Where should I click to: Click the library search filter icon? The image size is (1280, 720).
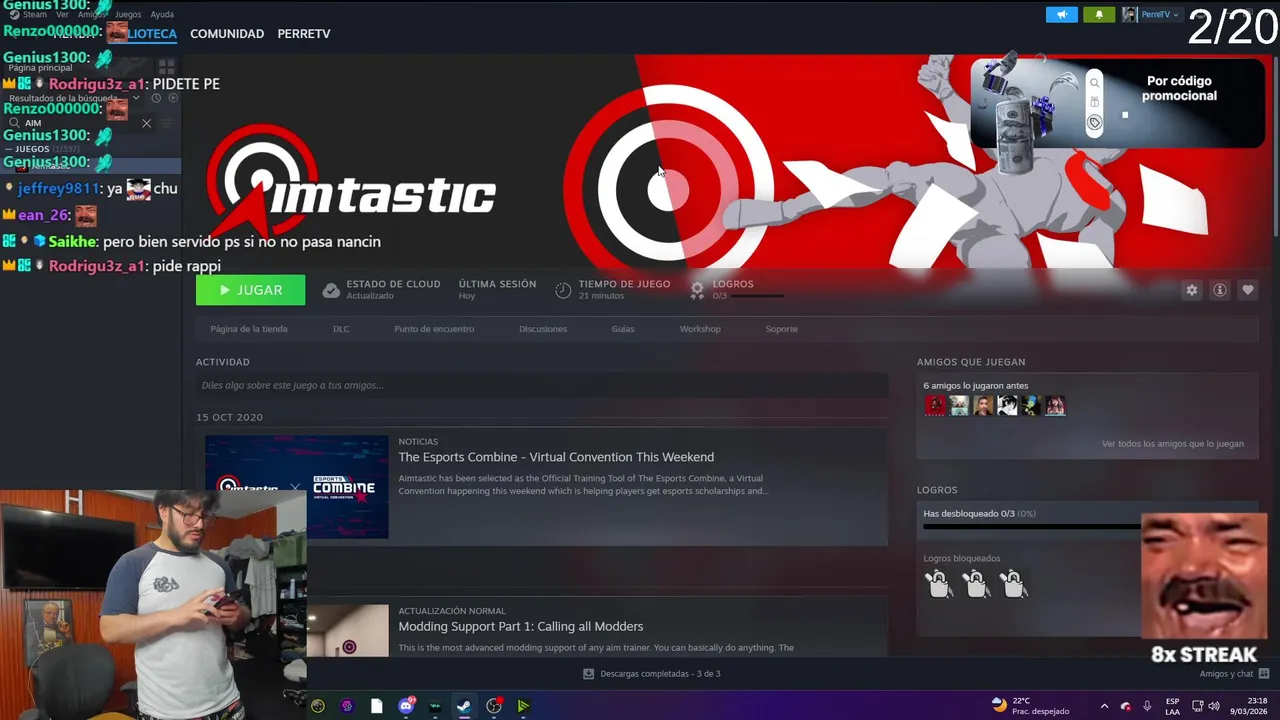tap(167, 123)
